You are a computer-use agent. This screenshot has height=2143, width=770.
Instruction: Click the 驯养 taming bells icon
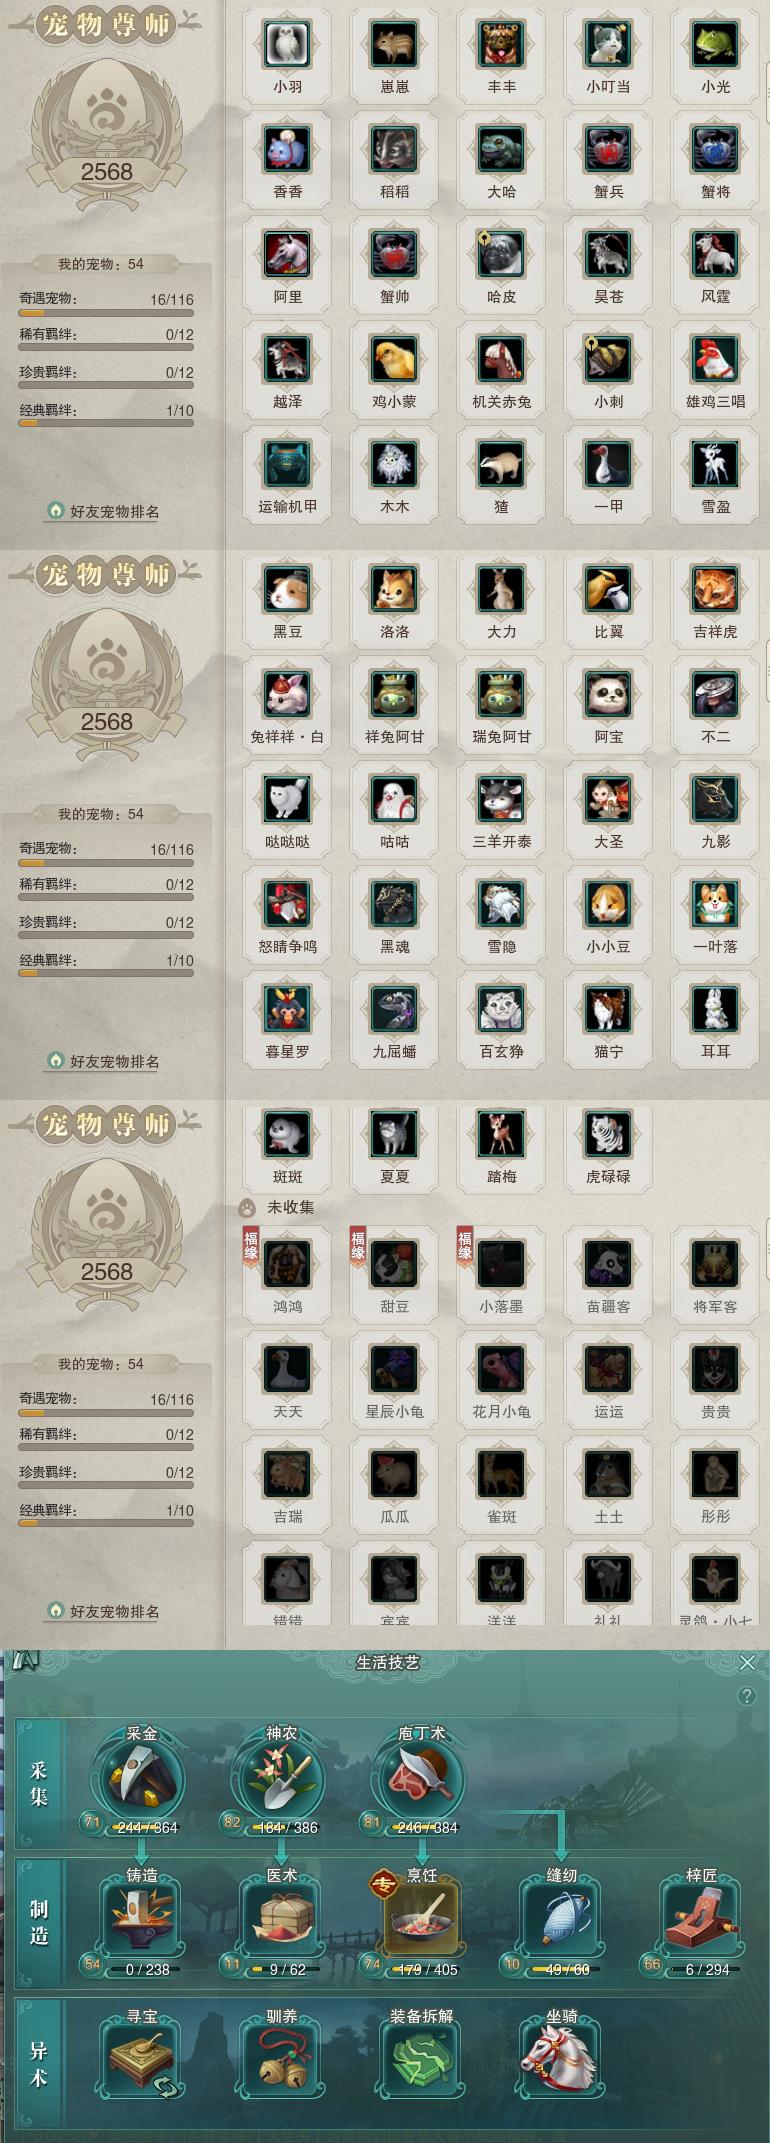point(281,2057)
